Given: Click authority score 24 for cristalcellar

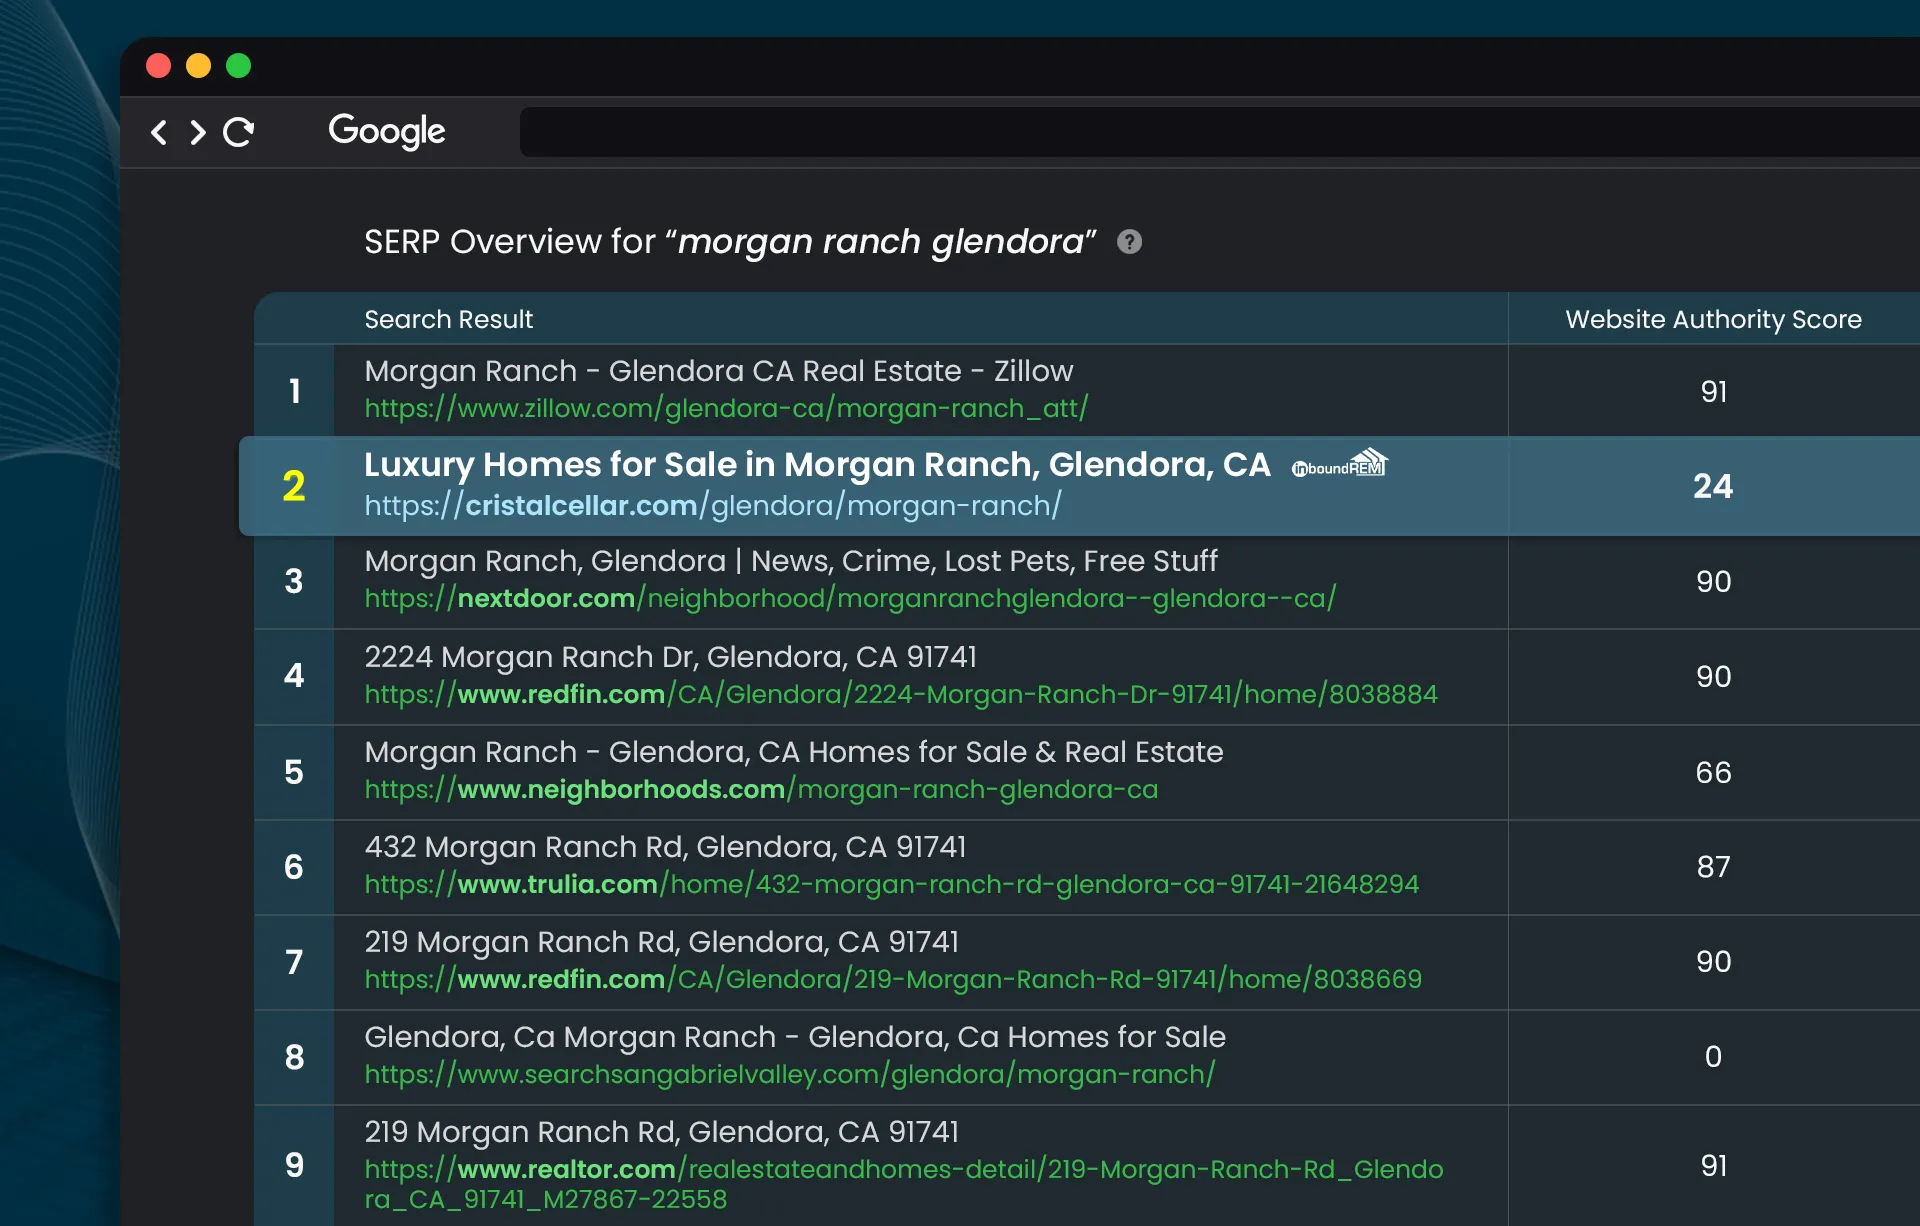Looking at the screenshot, I should tap(1713, 486).
